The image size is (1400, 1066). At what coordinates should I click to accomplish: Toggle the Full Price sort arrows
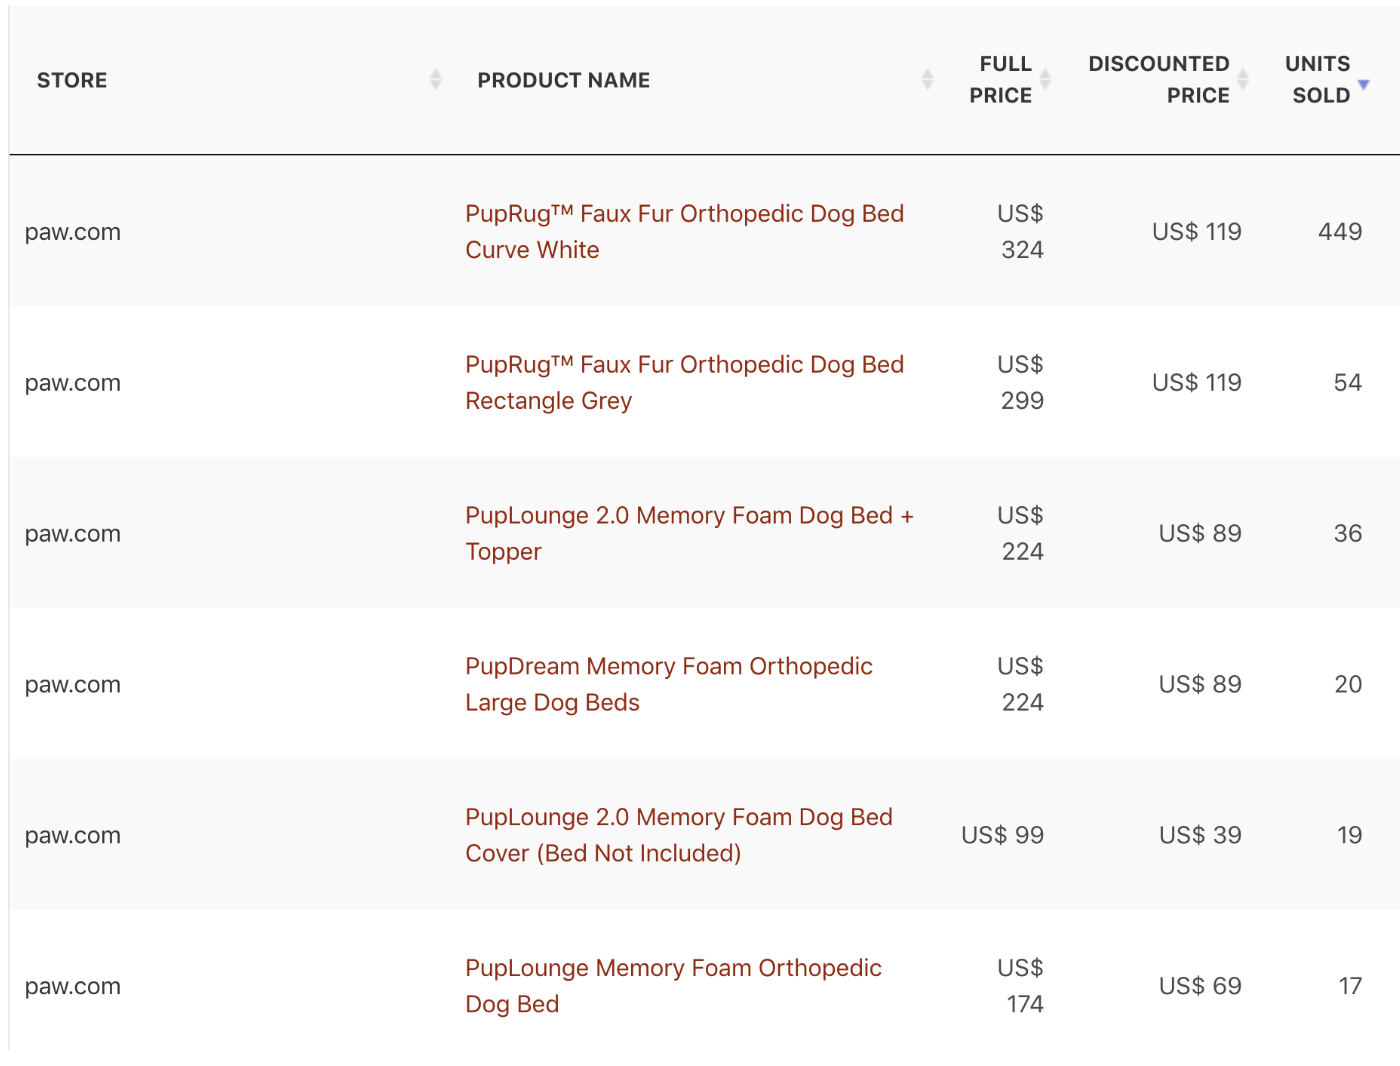click(1045, 79)
